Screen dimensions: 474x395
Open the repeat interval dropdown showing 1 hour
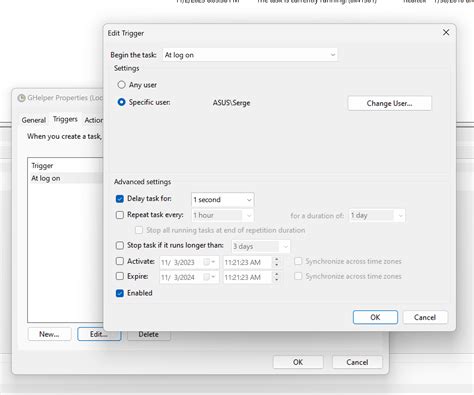pos(222,215)
